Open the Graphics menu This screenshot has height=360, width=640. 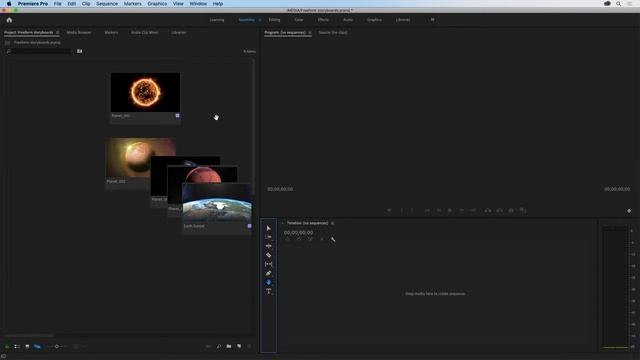pyautogui.click(x=157, y=4)
